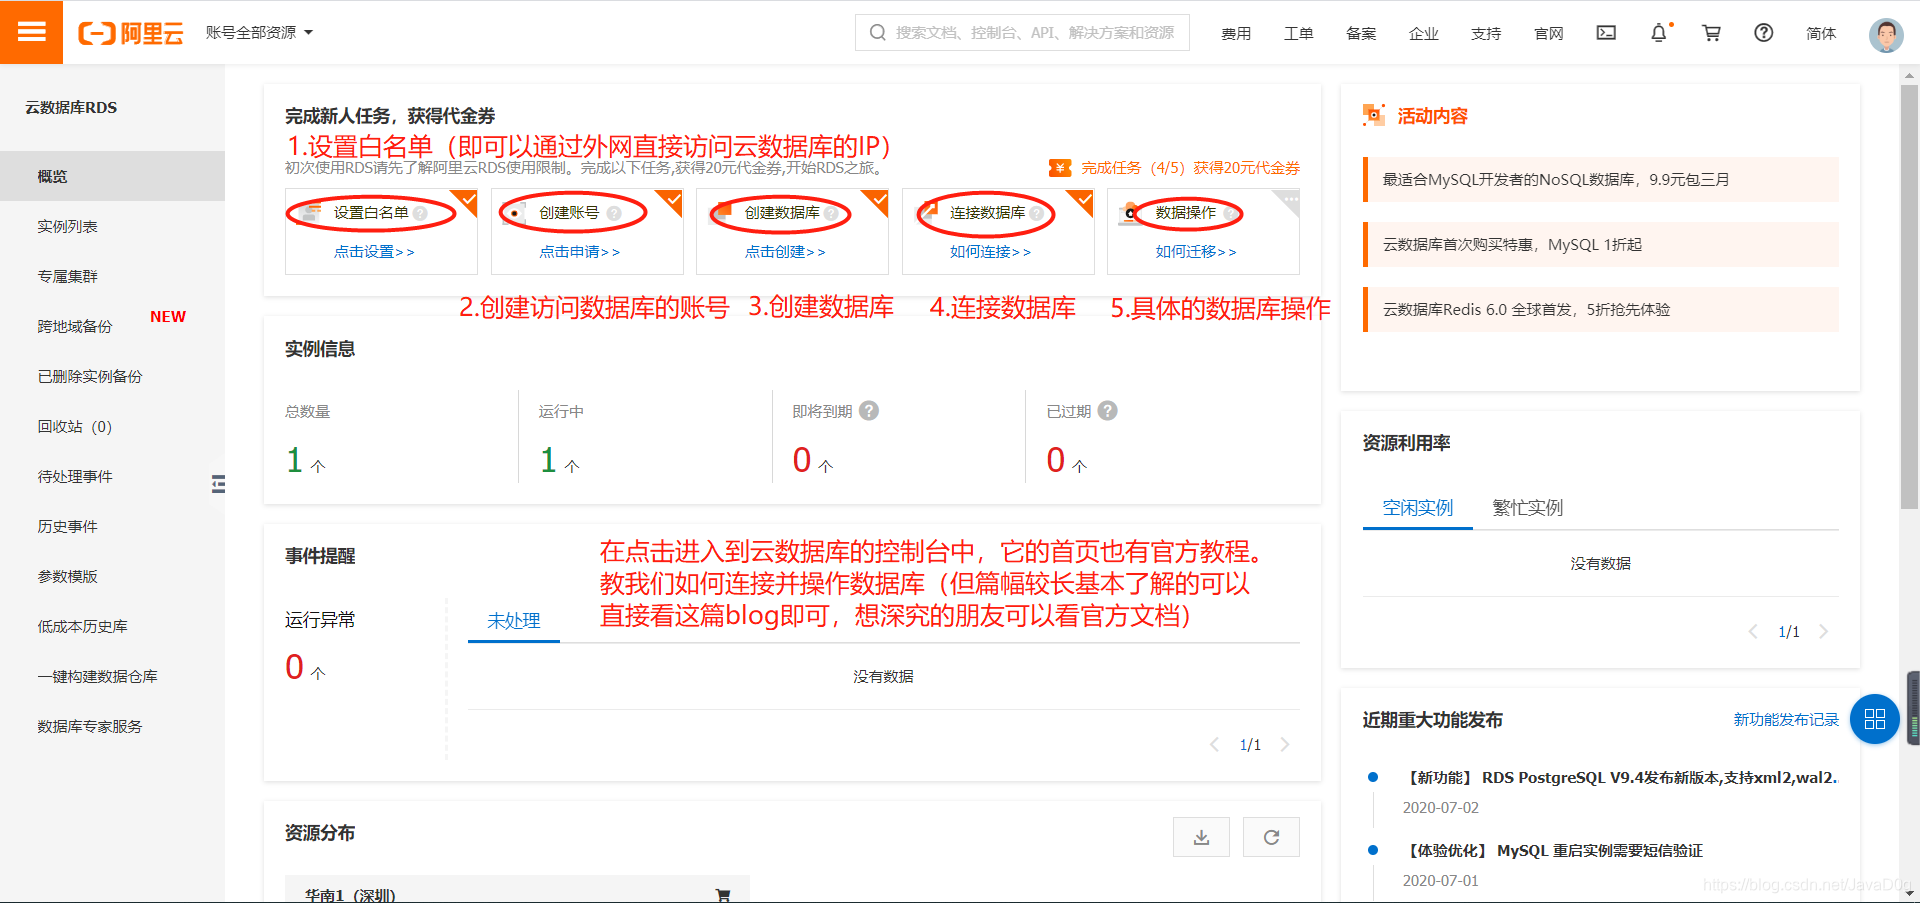This screenshot has height=903, width=1920.
Task: Open the user avatar menu
Action: 1886,34
